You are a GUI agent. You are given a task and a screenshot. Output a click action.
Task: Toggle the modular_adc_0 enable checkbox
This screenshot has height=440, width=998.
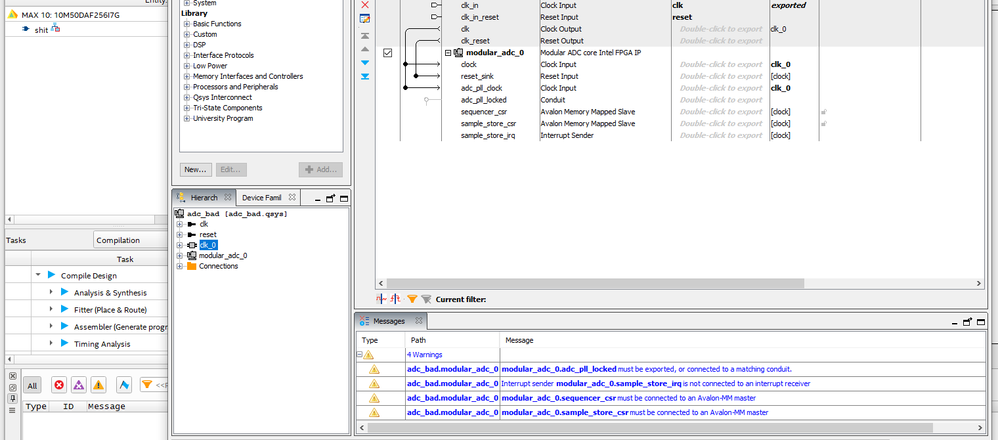pyautogui.click(x=387, y=52)
